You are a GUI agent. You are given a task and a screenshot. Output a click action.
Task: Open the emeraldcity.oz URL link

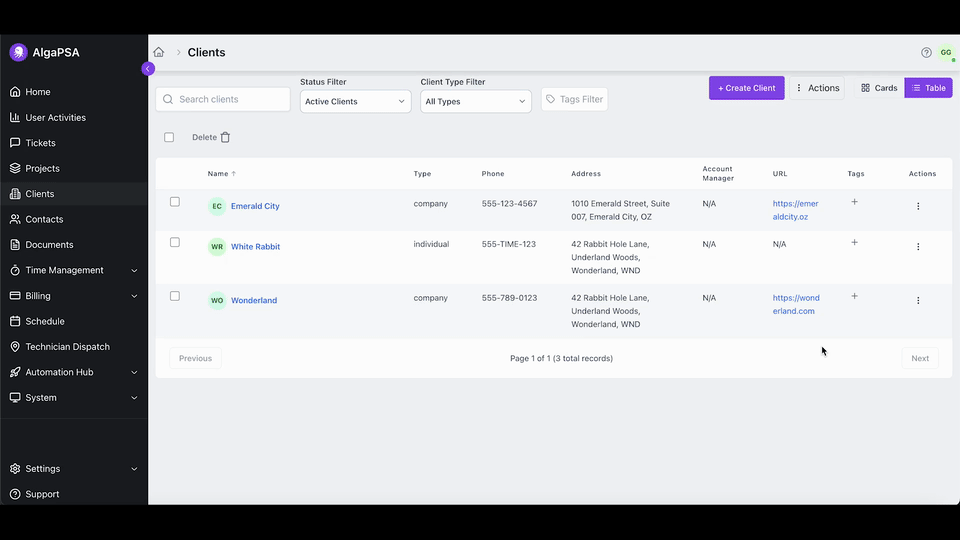[795, 210]
